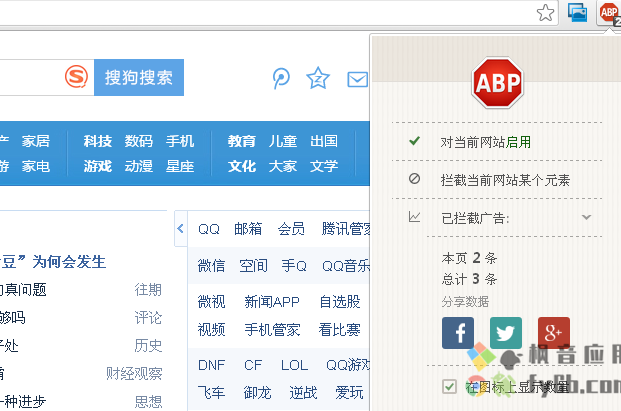Image resolution: width=621 pixels, height=411 pixels.
Task: Open the 视频 quick link
Action: pyautogui.click(x=211, y=329)
